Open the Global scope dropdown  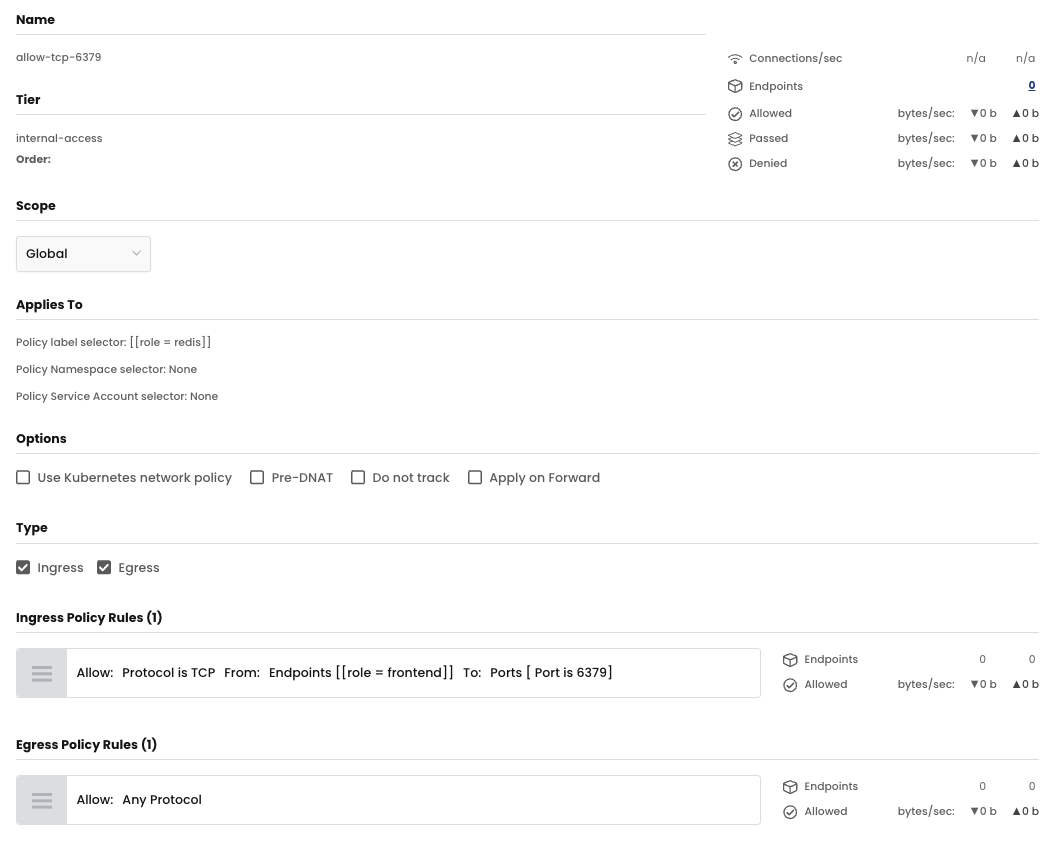(x=83, y=254)
